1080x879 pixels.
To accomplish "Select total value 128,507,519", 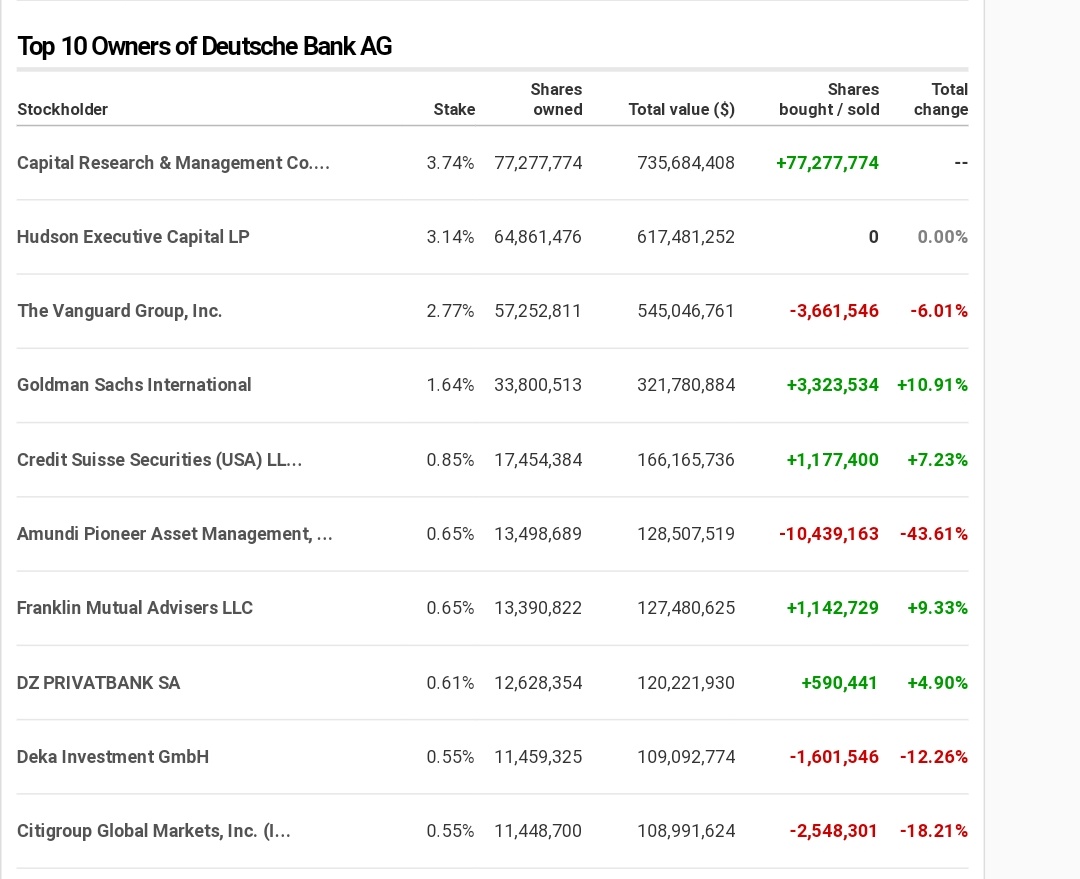I will [686, 534].
